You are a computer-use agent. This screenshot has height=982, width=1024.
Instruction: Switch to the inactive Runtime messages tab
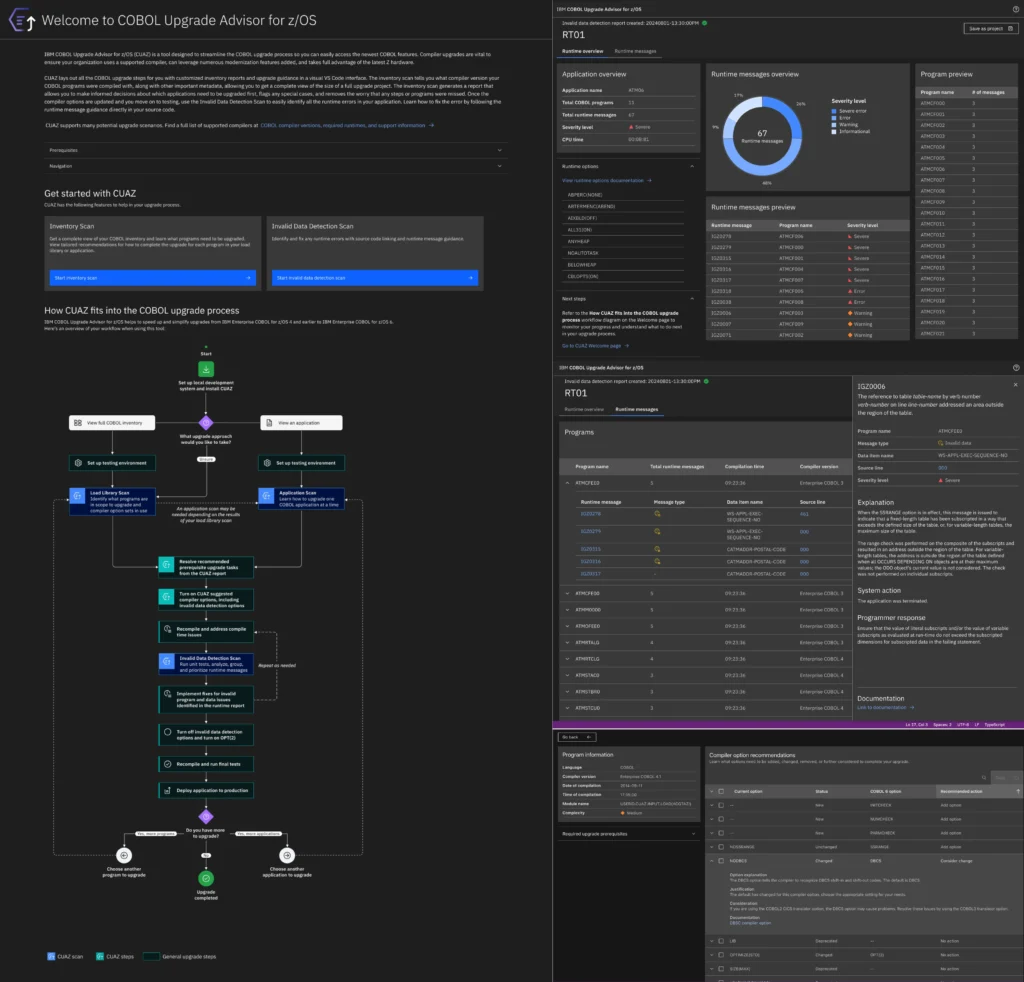(x=635, y=50)
